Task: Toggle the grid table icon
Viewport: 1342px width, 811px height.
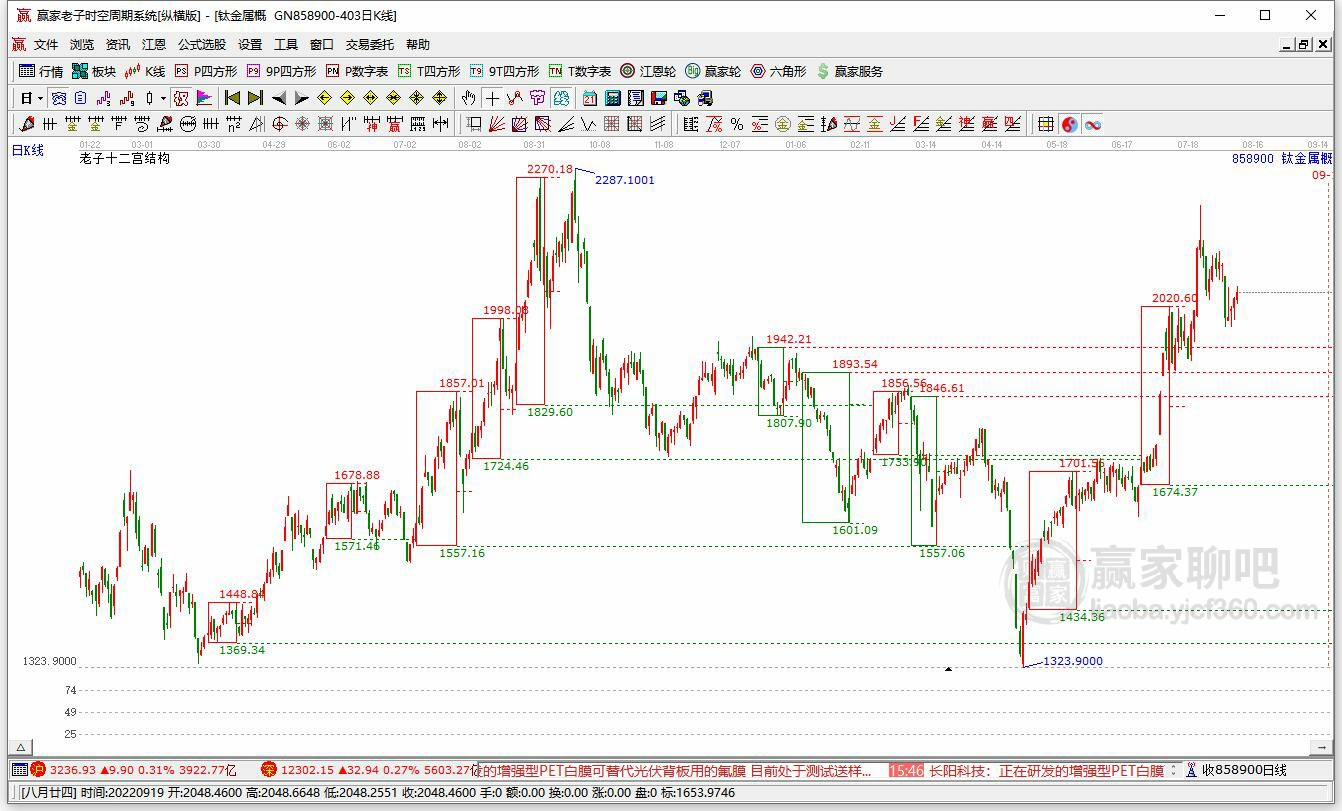Action: 1046,124
